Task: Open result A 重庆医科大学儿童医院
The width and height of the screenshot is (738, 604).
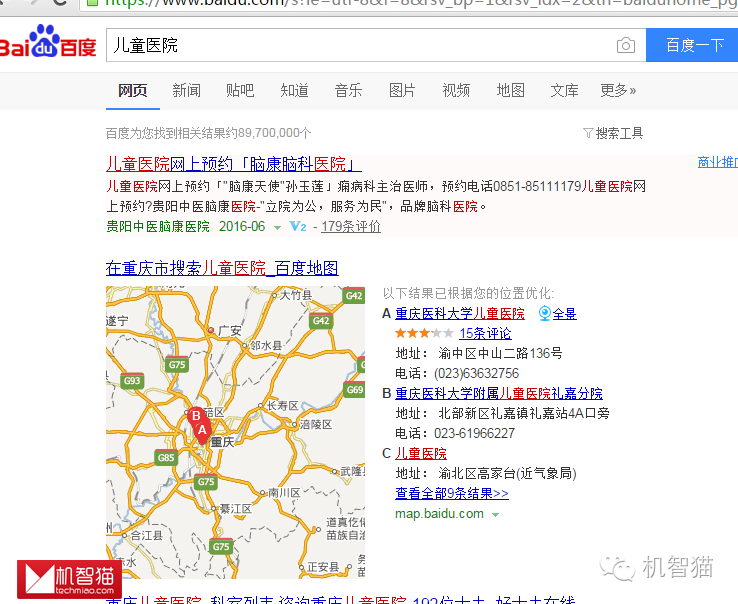Action: (460, 314)
